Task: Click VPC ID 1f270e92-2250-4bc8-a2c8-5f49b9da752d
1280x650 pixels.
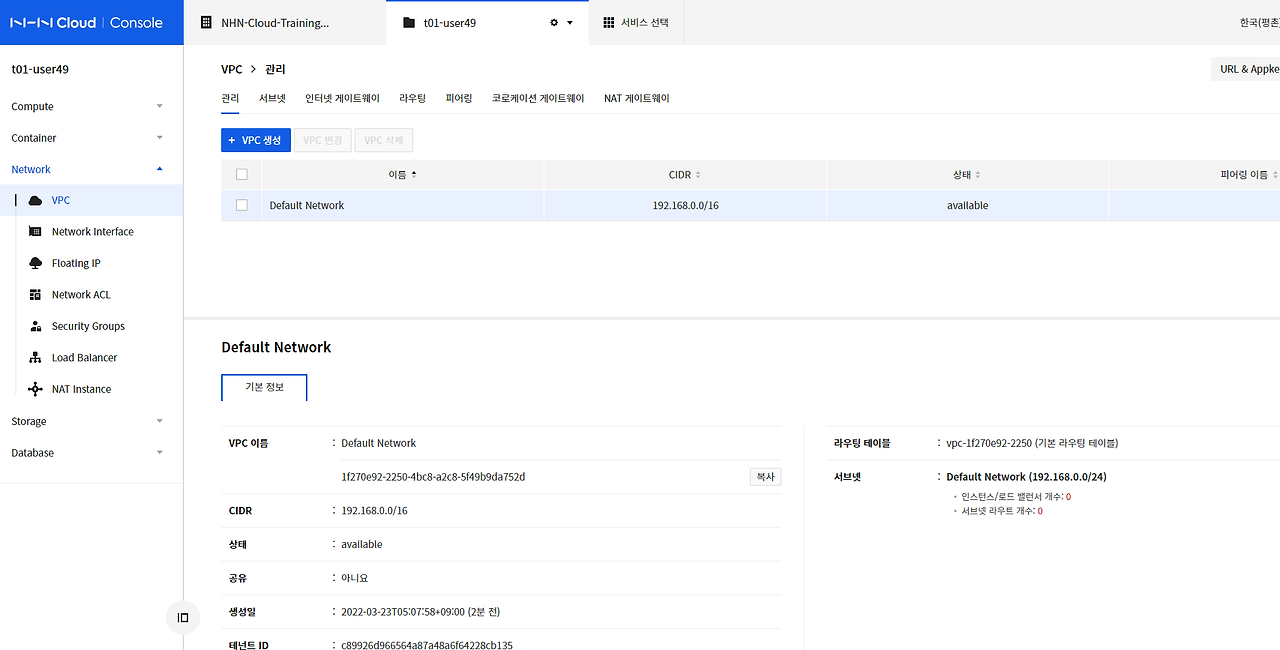Action: (433, 477)
